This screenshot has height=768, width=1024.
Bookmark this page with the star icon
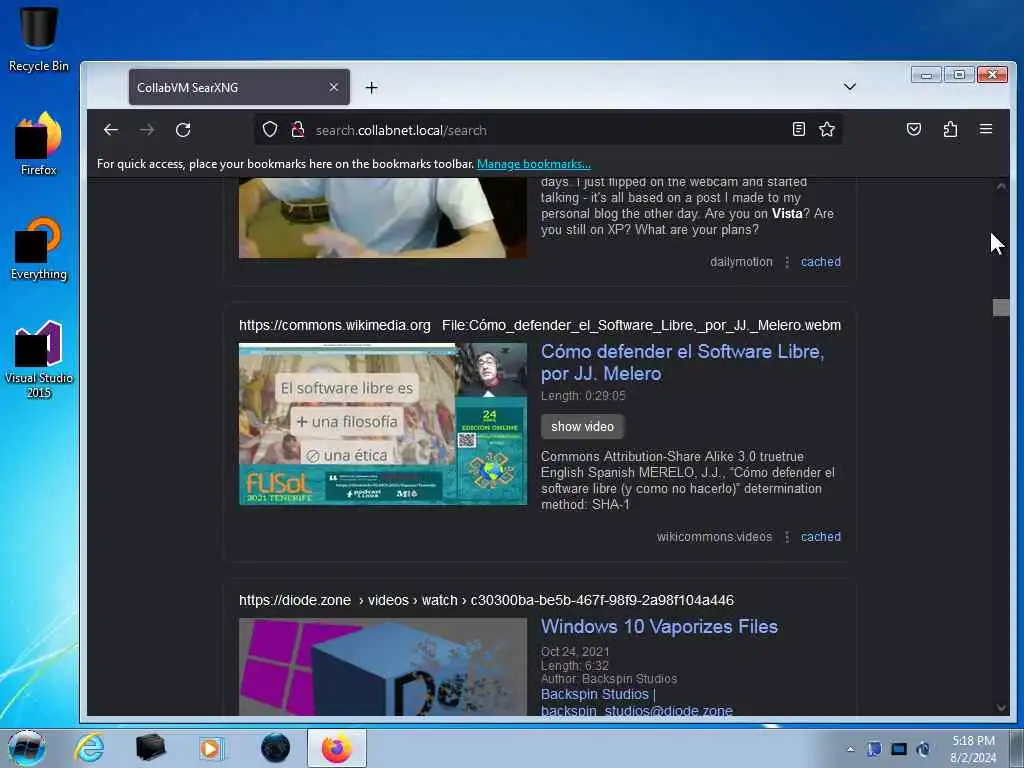click(x=827, y=129)
